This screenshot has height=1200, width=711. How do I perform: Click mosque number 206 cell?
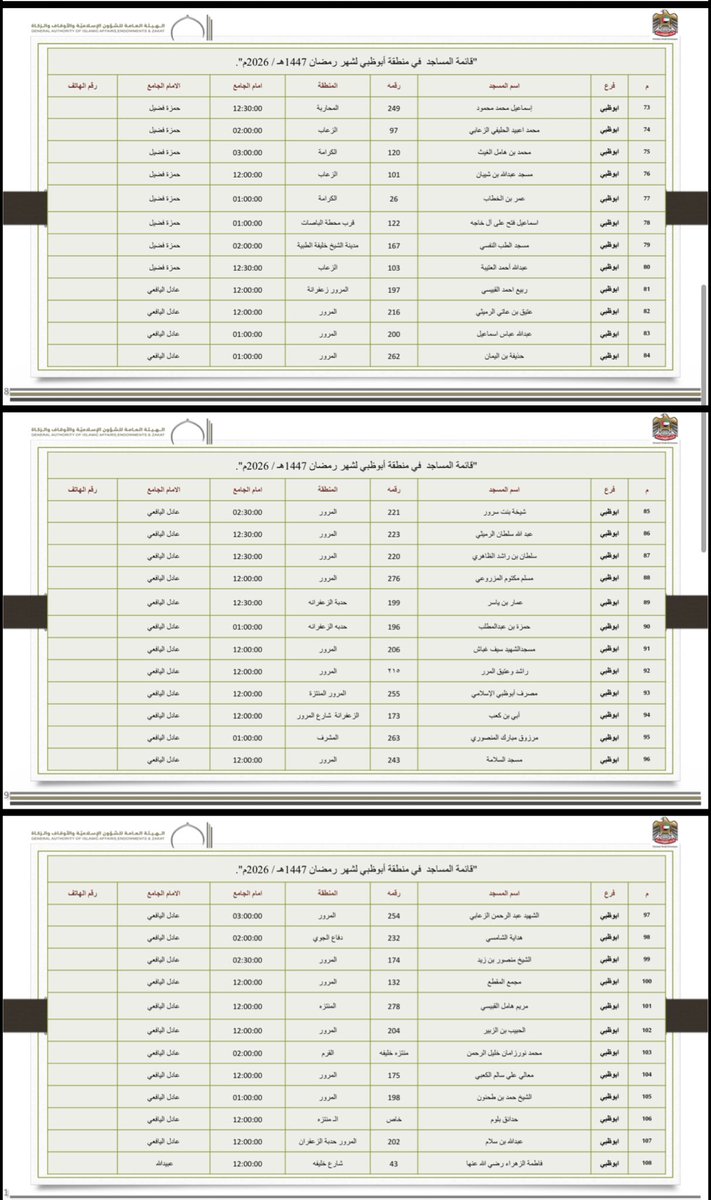[x=394, y=650]
